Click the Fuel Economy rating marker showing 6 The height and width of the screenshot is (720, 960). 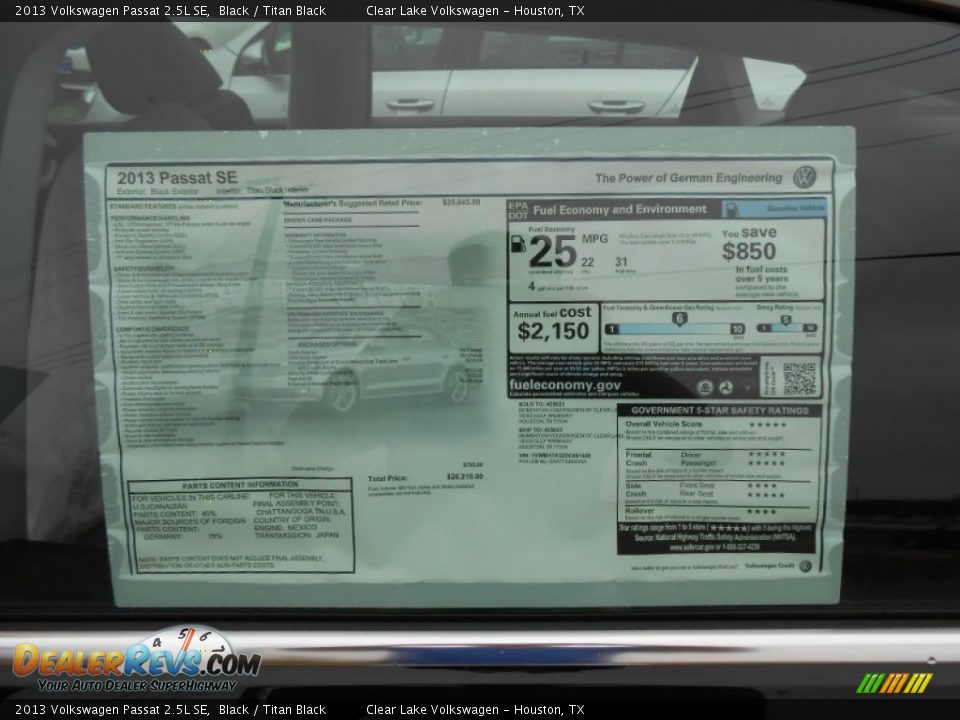coord(679,319)
